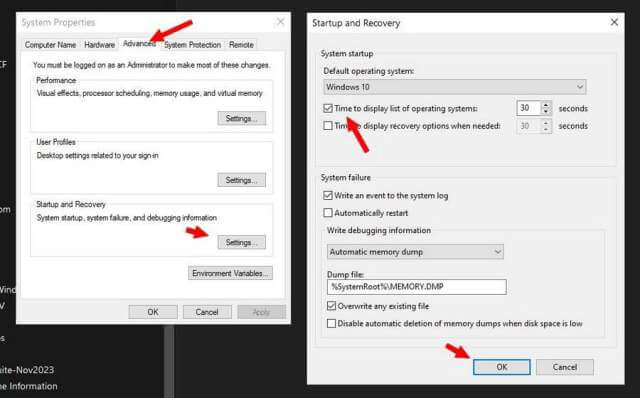Enable Time to display recovery options checkbox
The width and height of the screenshot is (640, 398).
click(x=328, y=126)
